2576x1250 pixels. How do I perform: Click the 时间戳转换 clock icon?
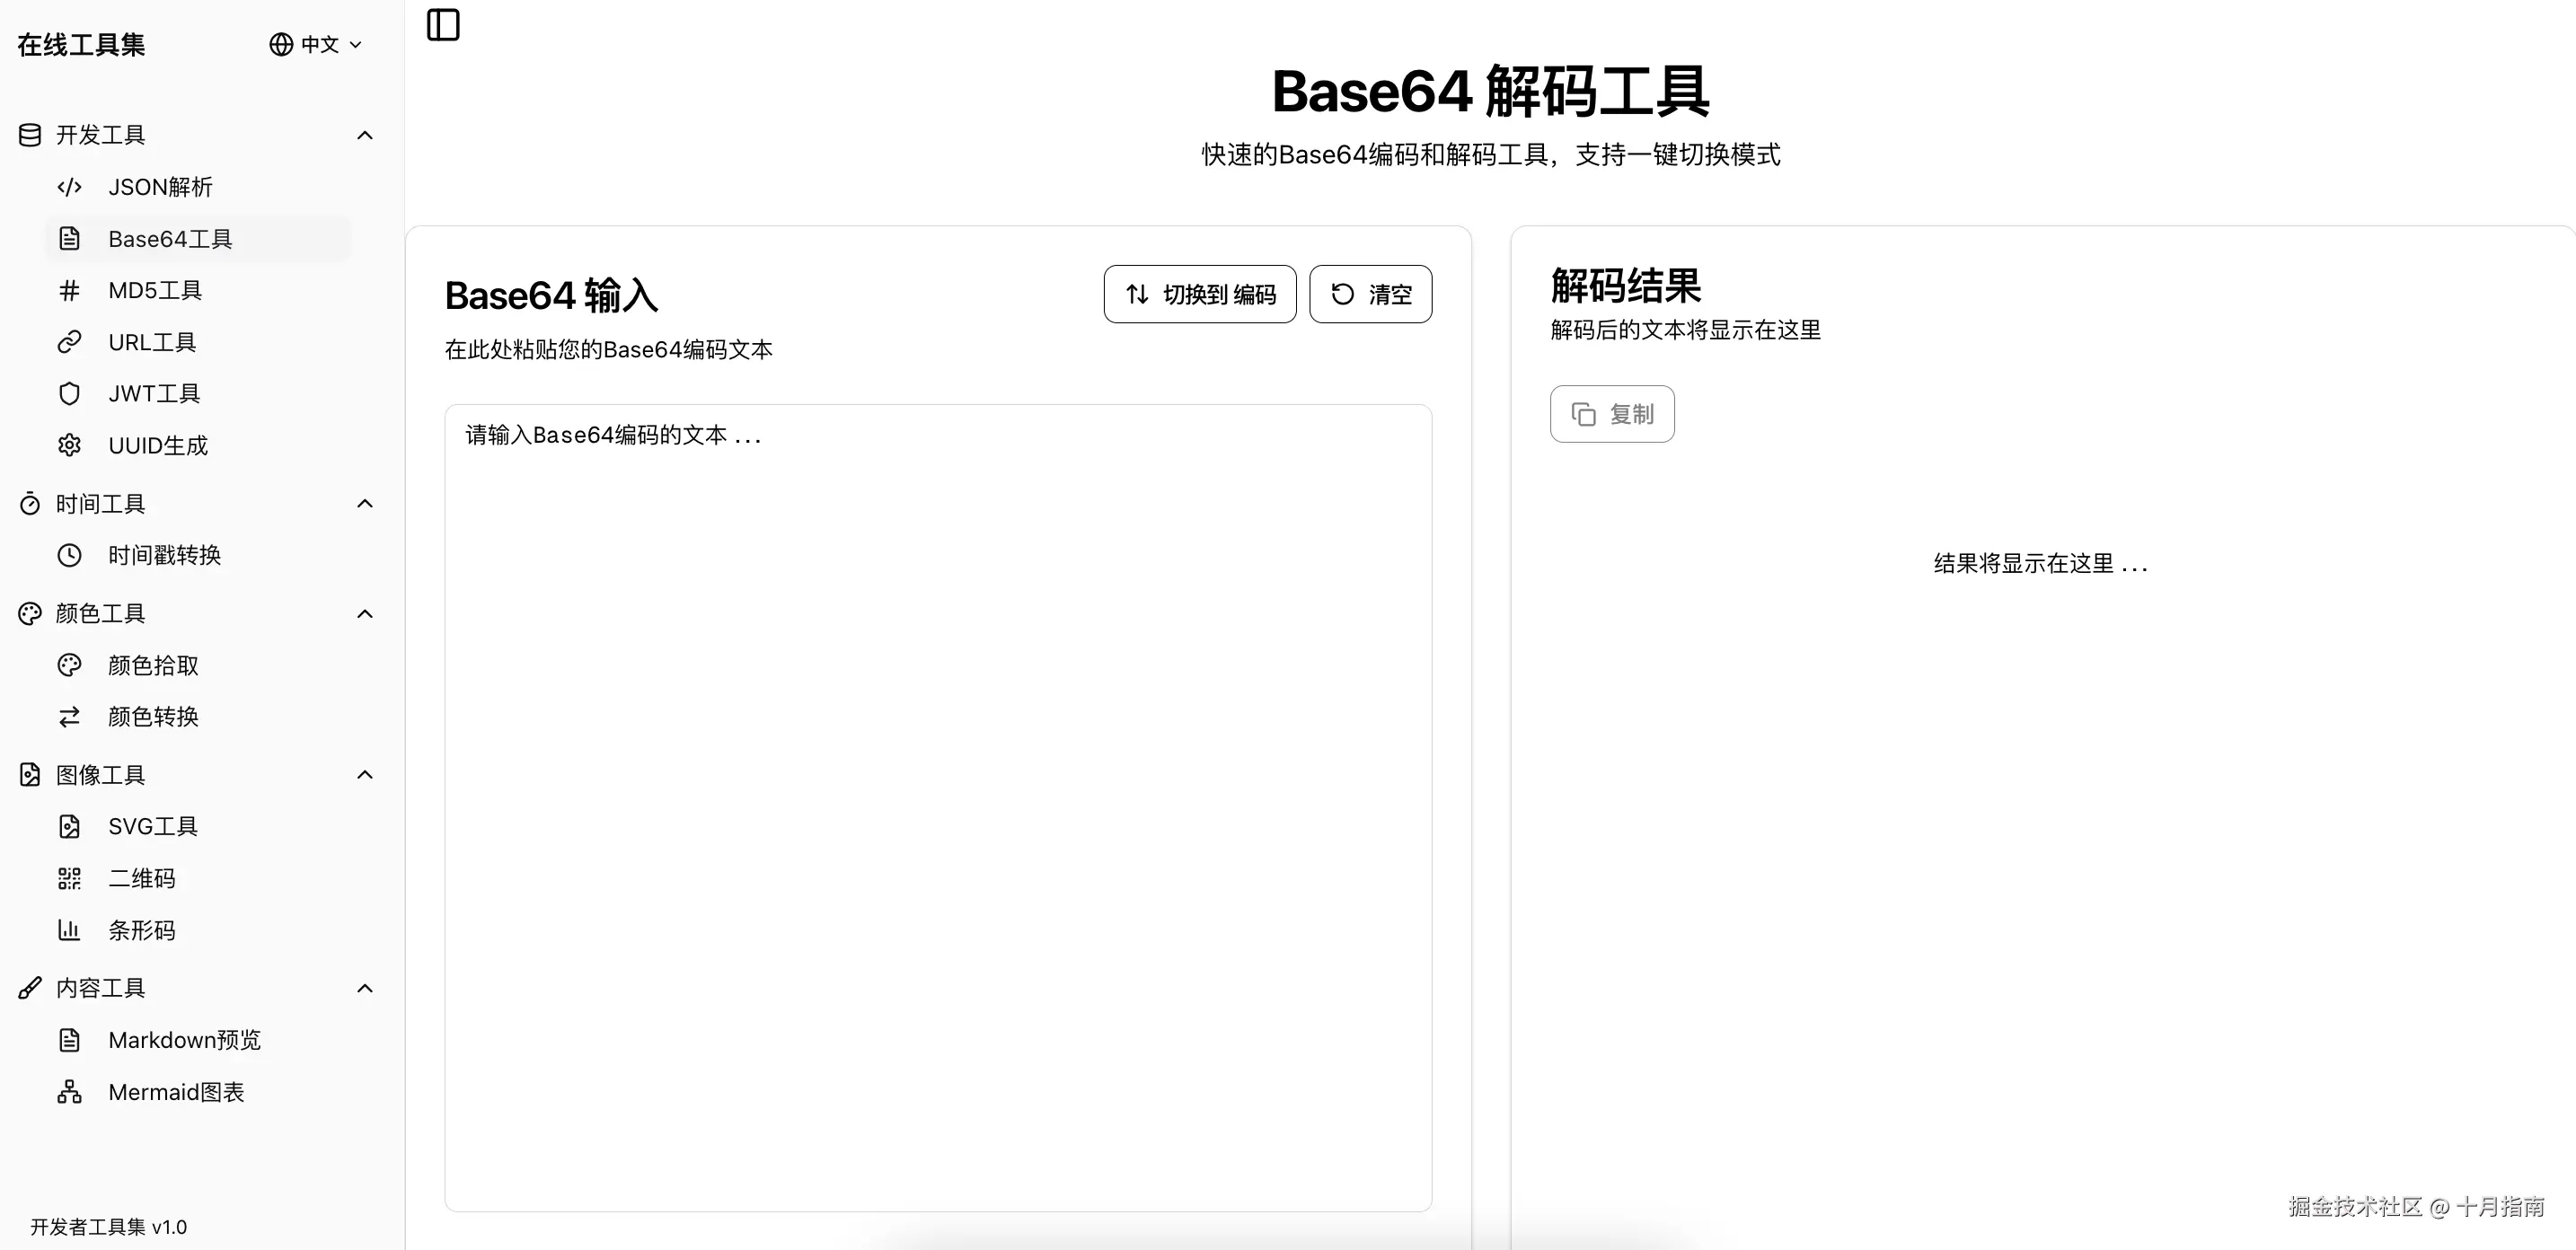point(69,556)
